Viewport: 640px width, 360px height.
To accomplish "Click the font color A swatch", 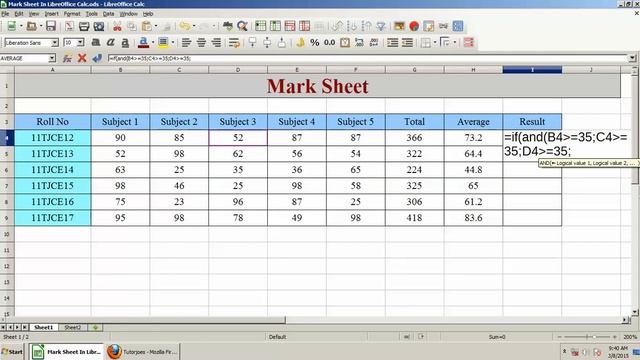I will coord(143,42).
